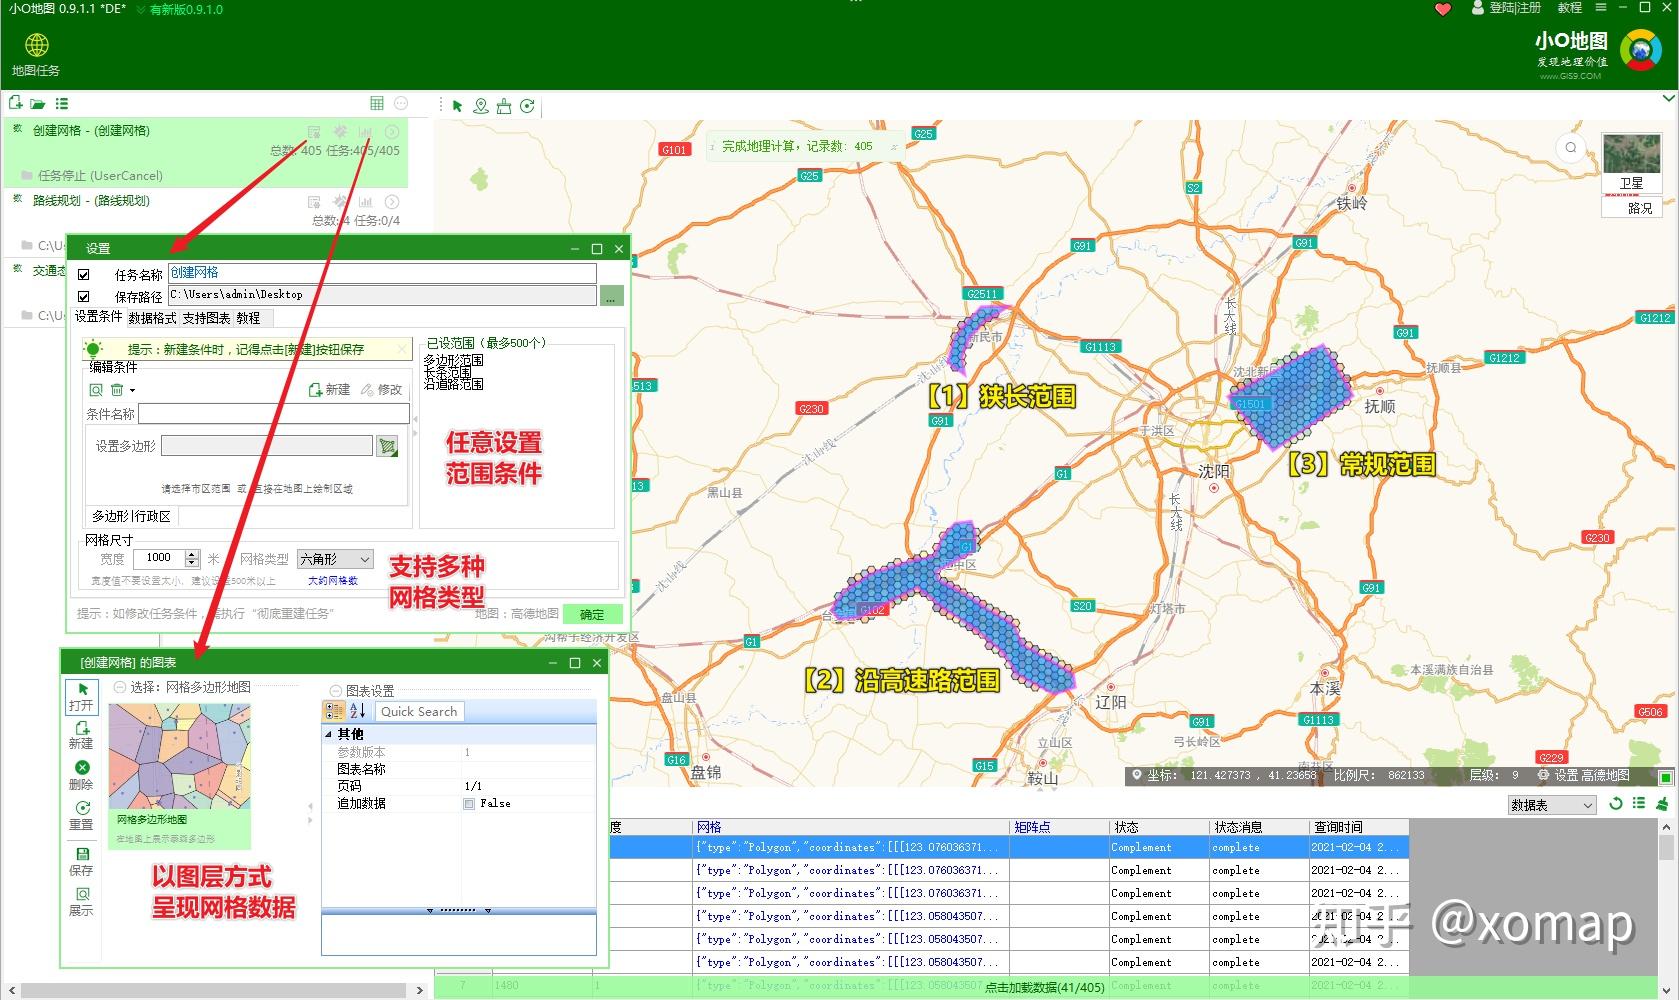This screenshot has height=1000, width=1679.
Task: Click the trash delete icon in 编辑条件
Action: (117, 390)
